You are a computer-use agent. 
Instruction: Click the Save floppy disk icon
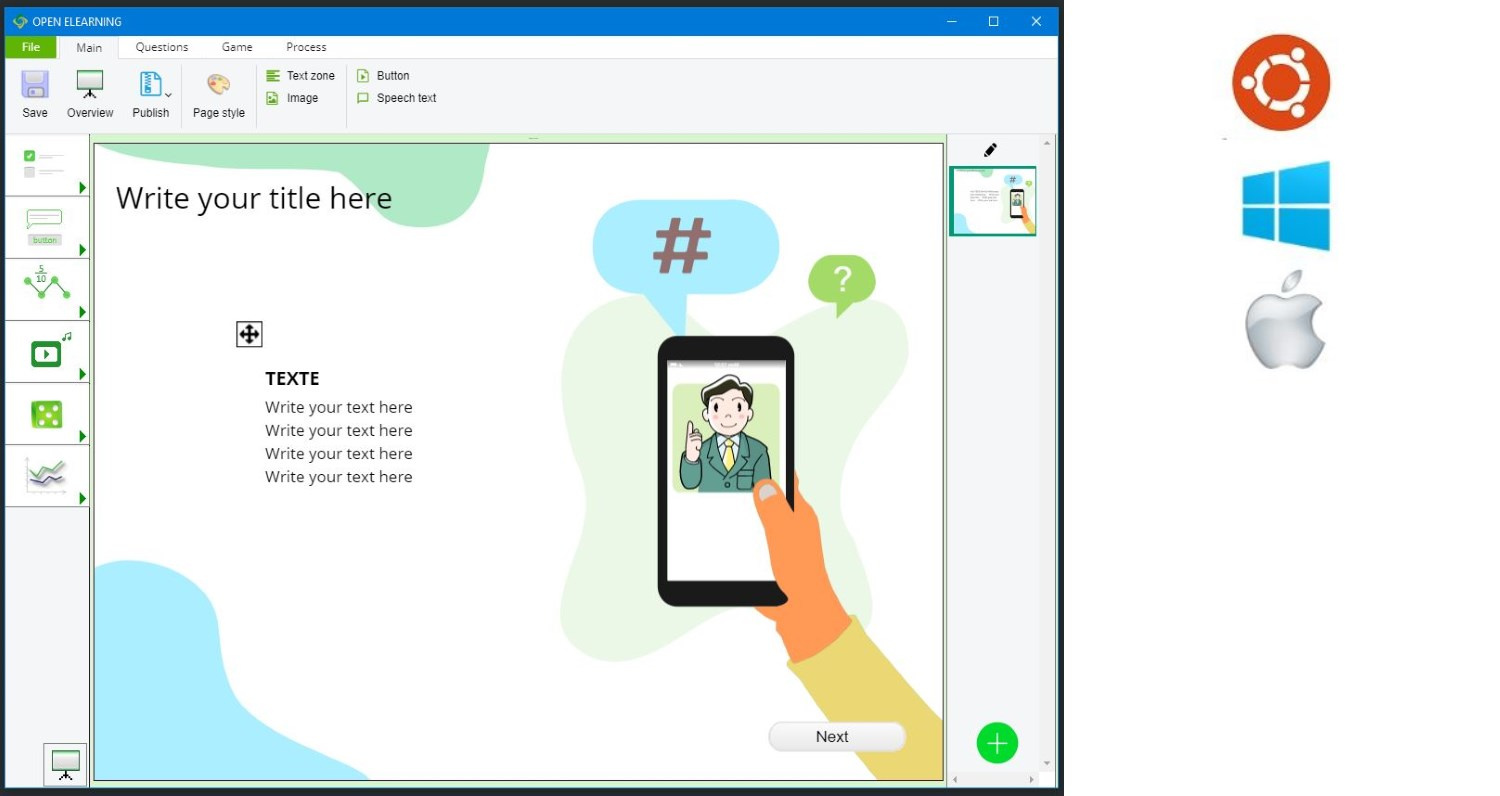click(x=35, y=85)
